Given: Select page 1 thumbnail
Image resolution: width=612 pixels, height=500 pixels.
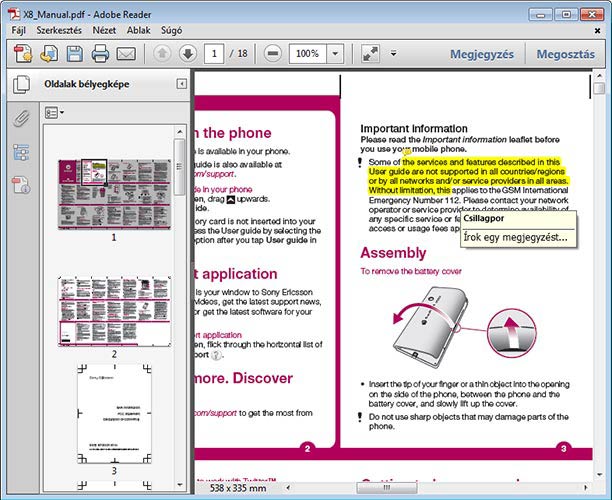Looking at the screenshot, I should pos(114,194).
